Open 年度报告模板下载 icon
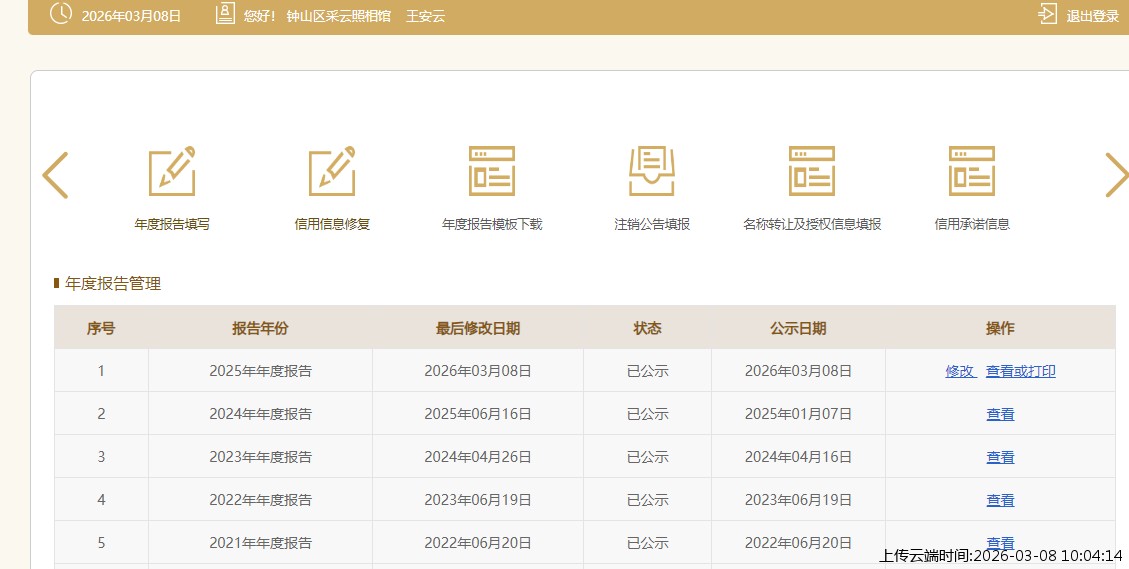Image resolution: width=1129 pixels, height=569 pixels. pyautogui.click(x=492, y=171)
